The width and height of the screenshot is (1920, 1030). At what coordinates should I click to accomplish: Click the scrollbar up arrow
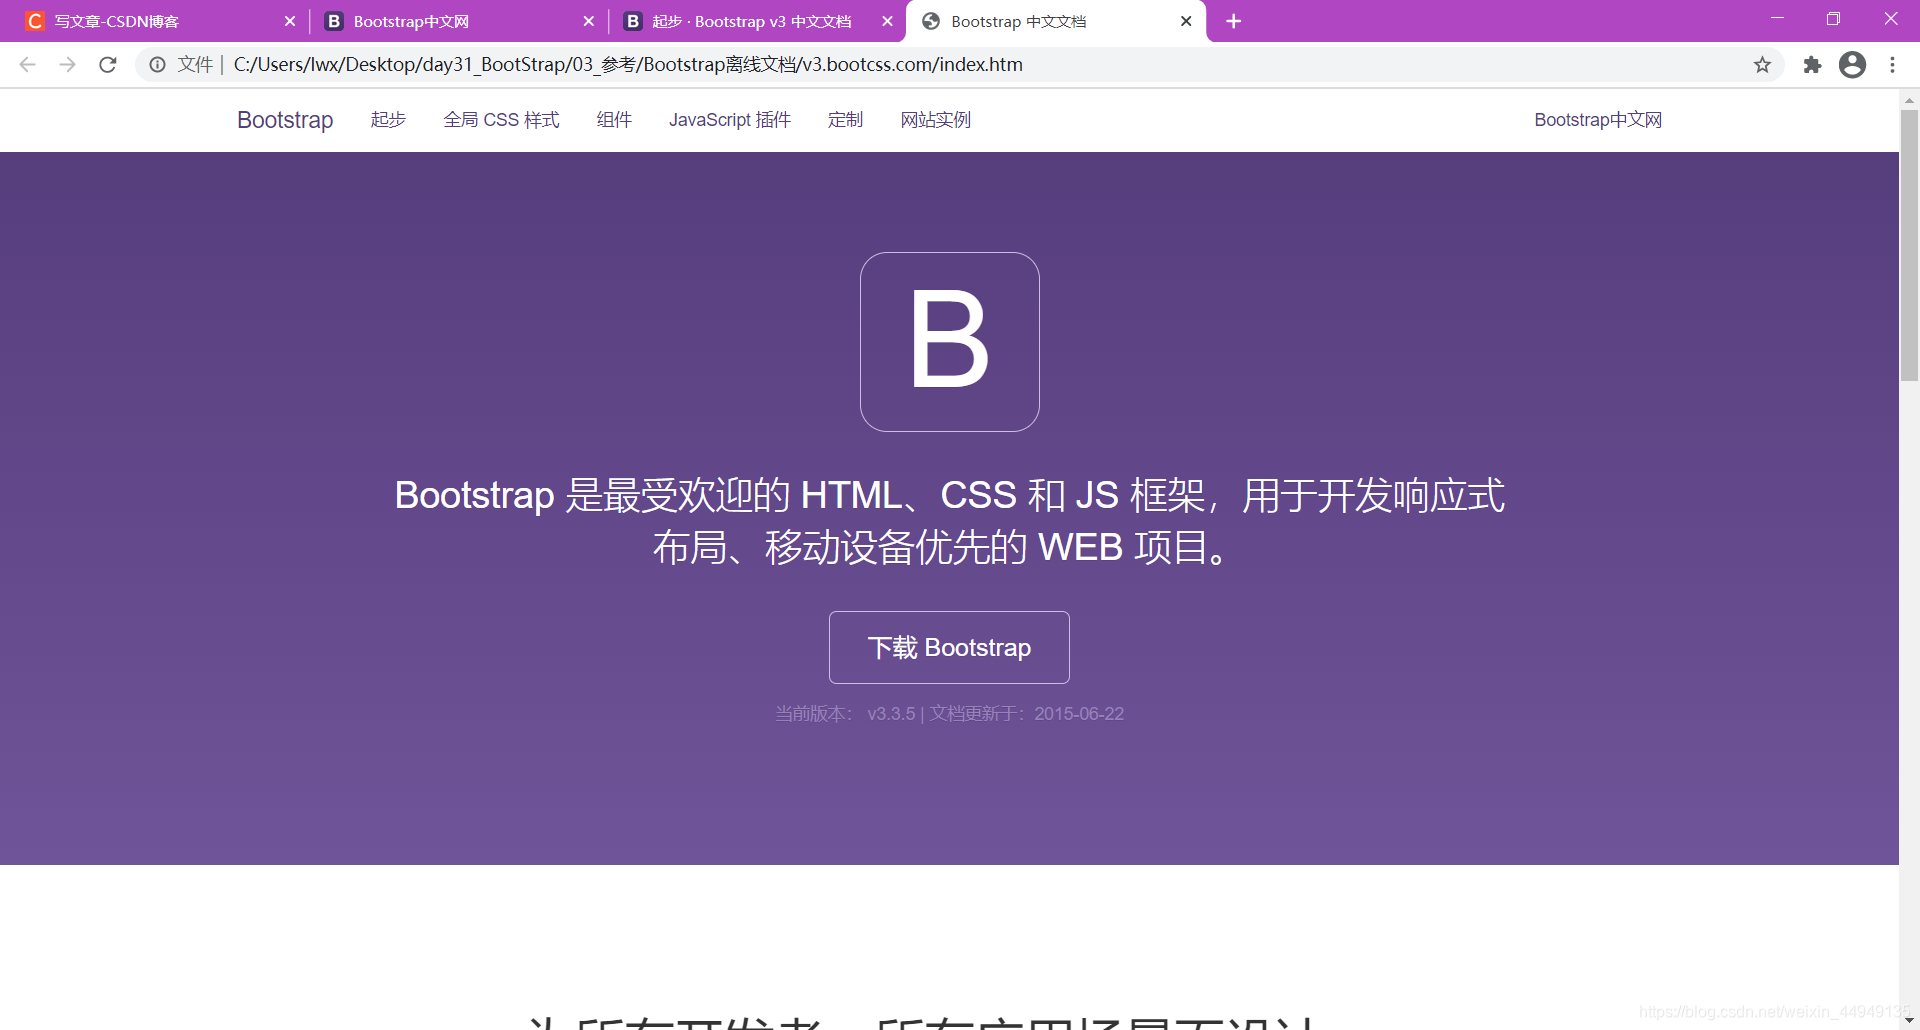1909,99
